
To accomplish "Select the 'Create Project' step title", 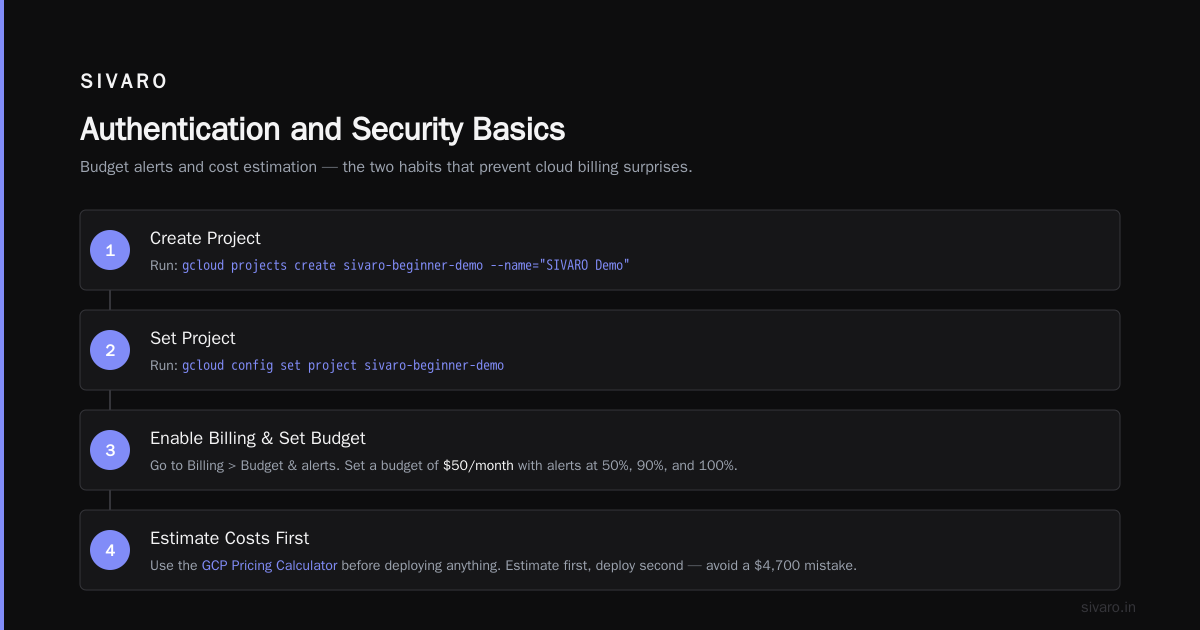I will [x=205, y=238].
